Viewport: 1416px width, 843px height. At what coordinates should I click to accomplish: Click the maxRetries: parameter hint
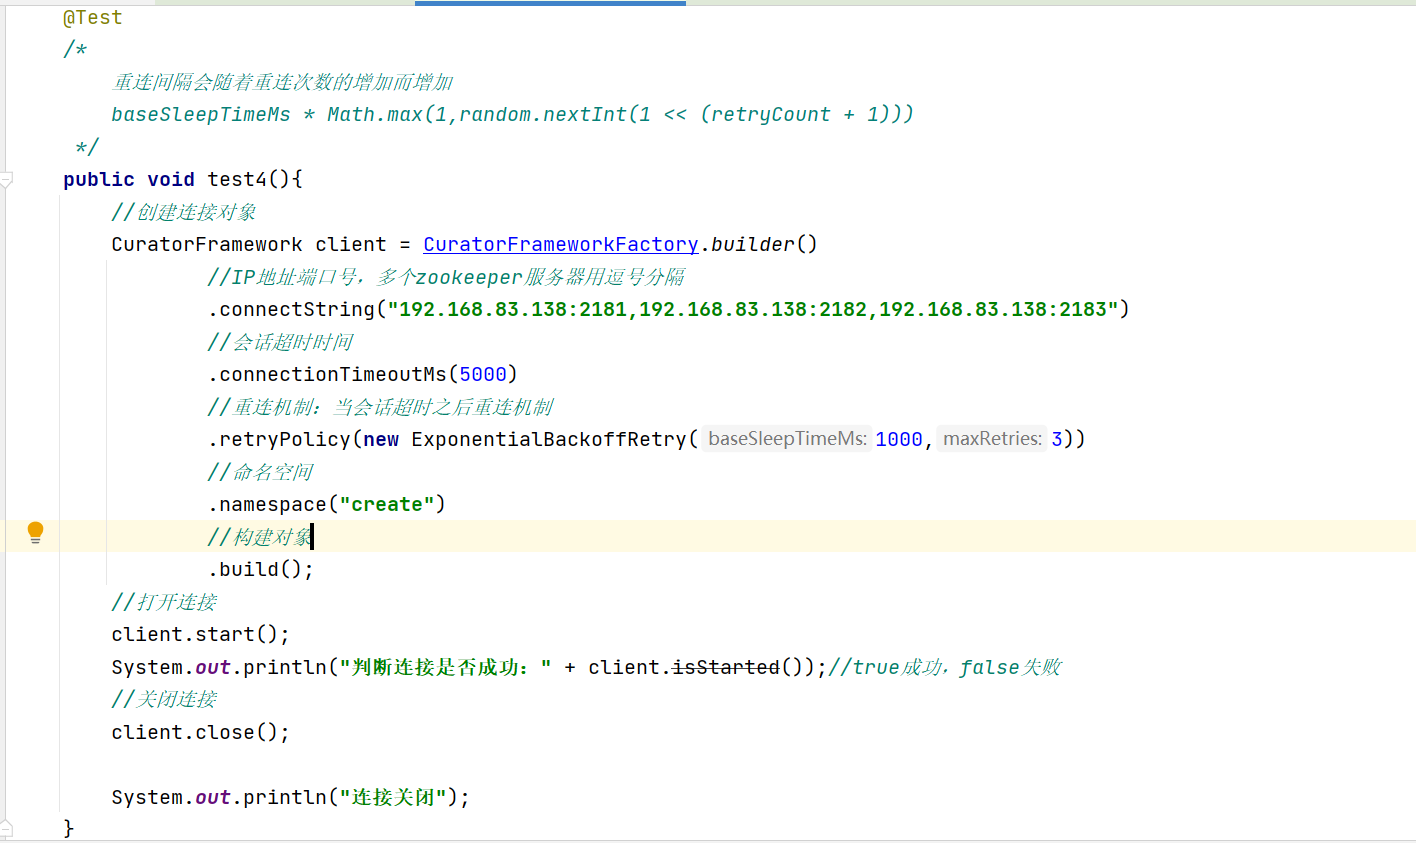click(x=992, y=439)
